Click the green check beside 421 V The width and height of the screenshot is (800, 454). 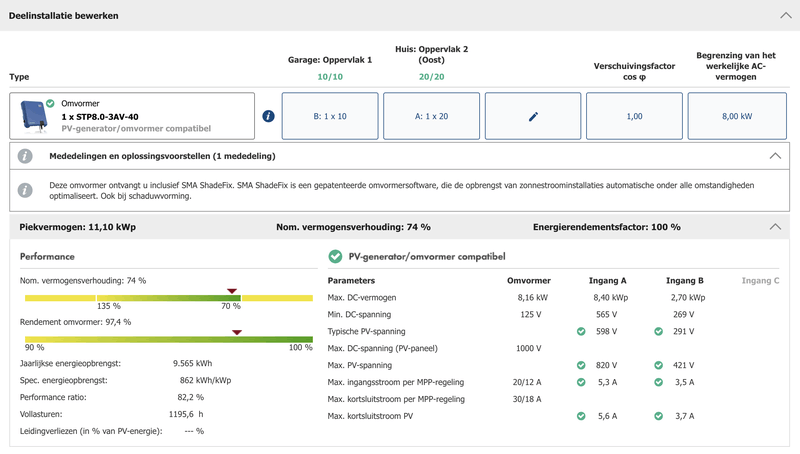click(658, 365)
